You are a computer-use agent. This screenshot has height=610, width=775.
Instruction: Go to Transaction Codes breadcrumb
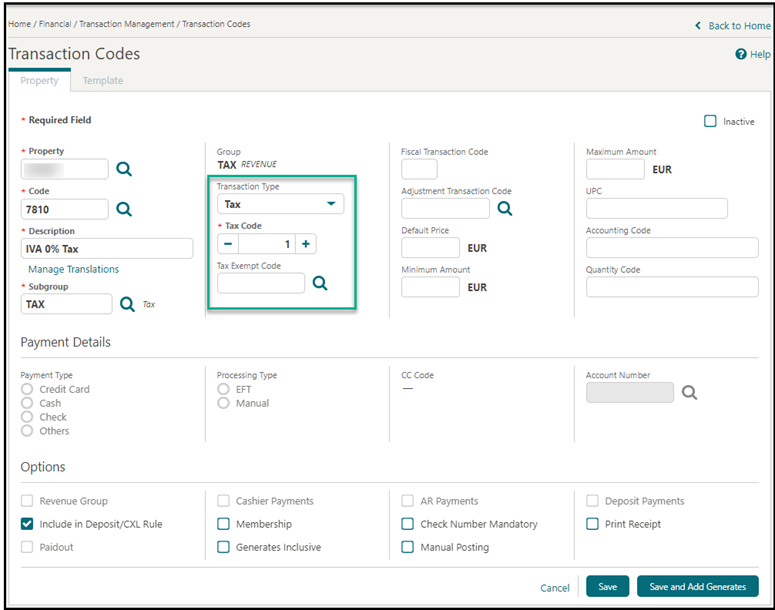tap(216, 24)
